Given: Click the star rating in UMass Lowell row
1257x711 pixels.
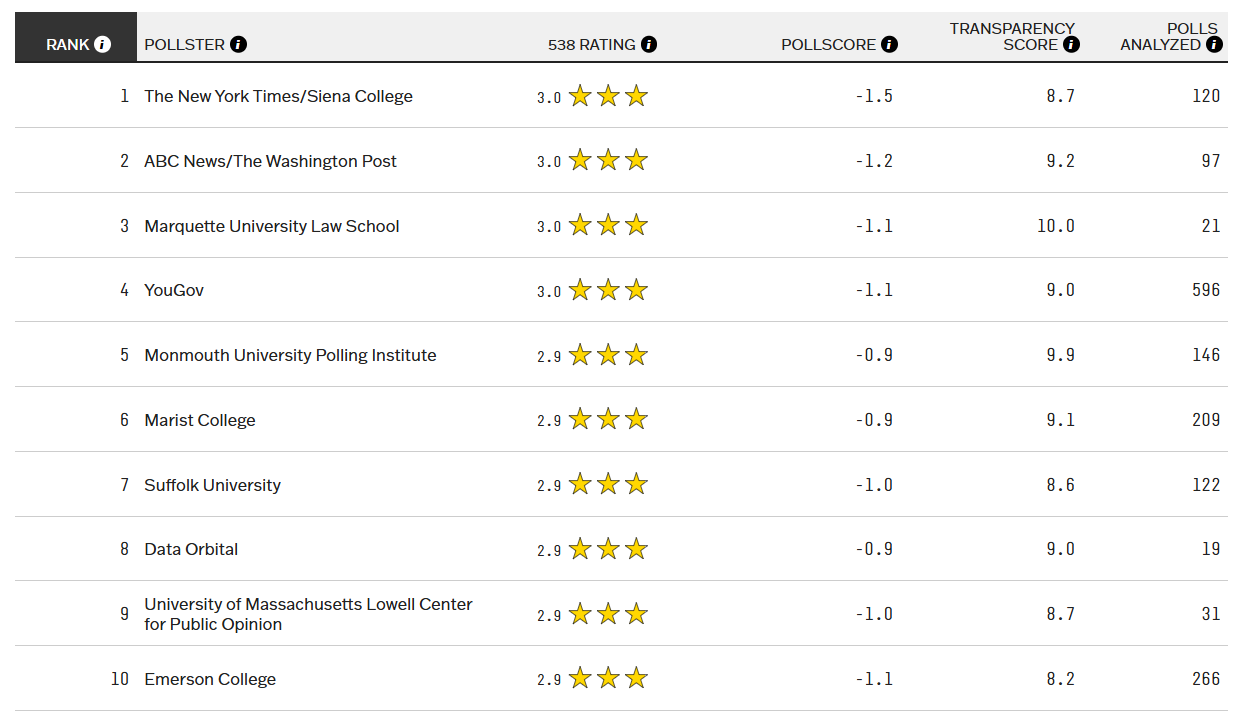Looking at the screenshot, I should point(608,614).
